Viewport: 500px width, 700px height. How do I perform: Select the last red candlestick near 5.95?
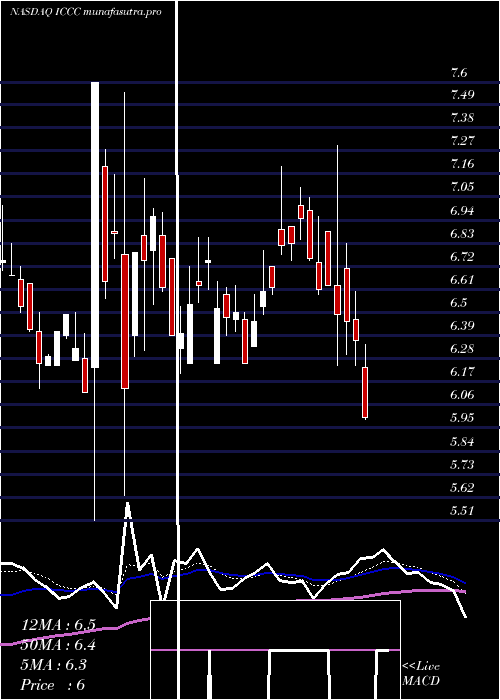[x=365, y=392]
